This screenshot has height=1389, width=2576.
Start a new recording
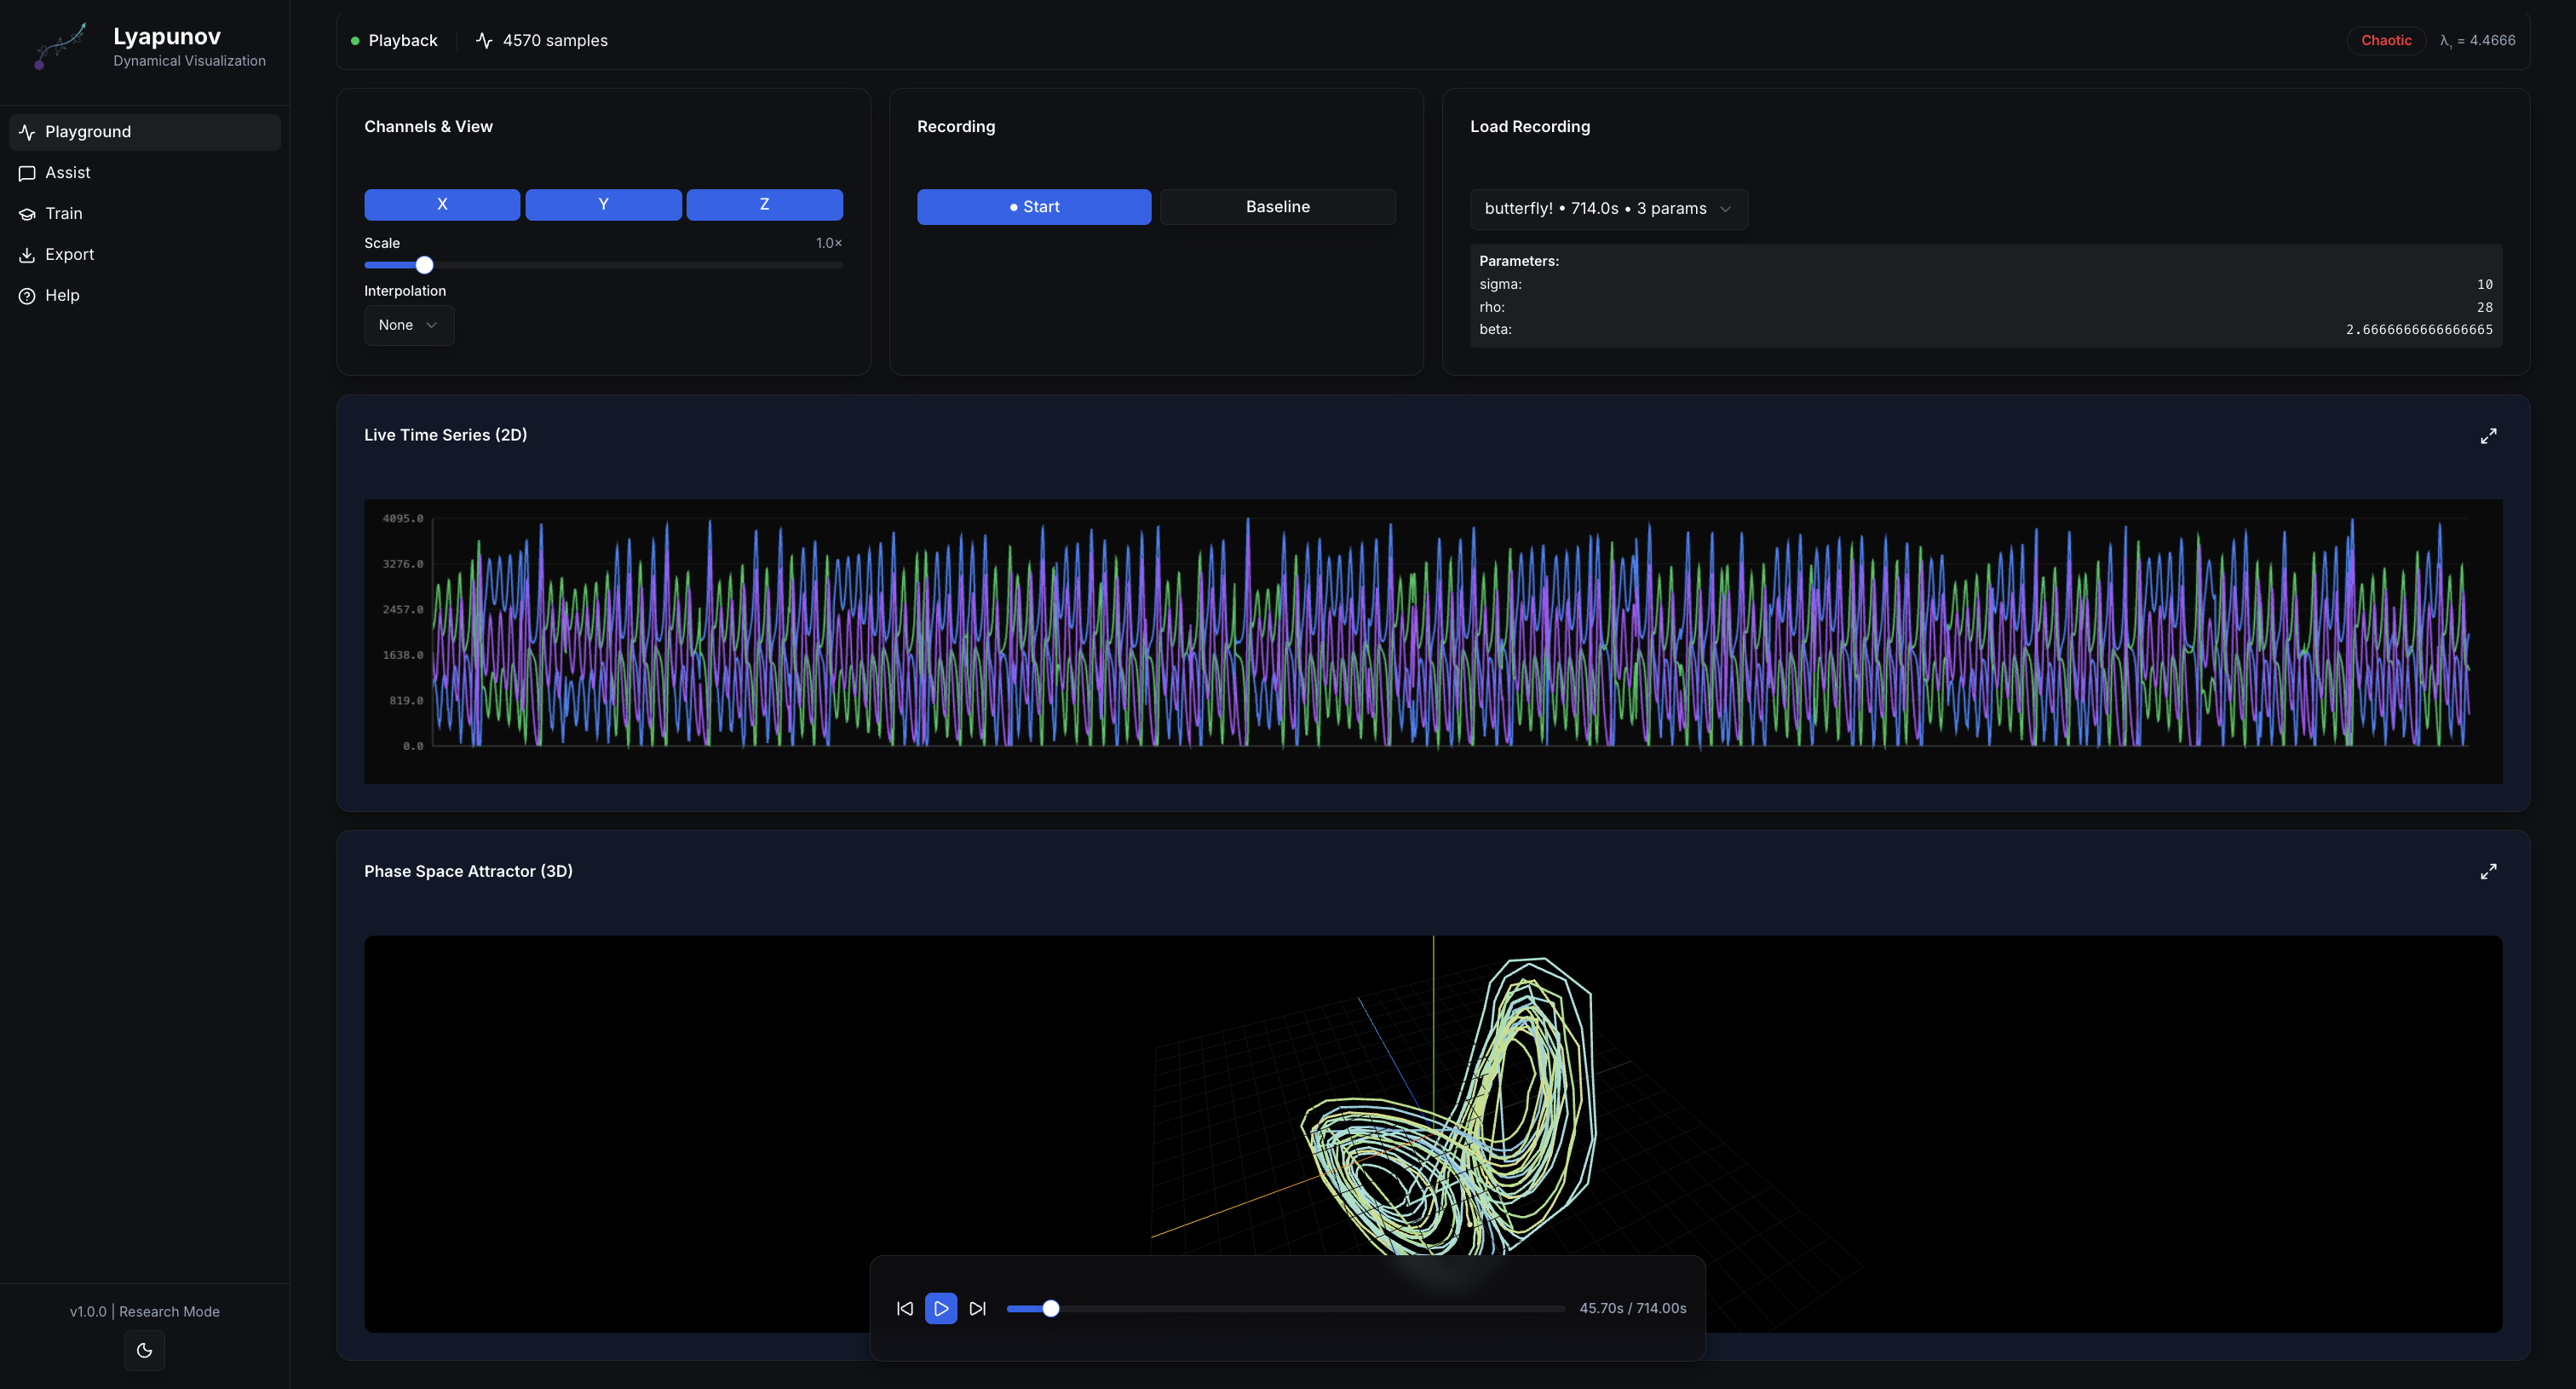tap(1033, 207)
